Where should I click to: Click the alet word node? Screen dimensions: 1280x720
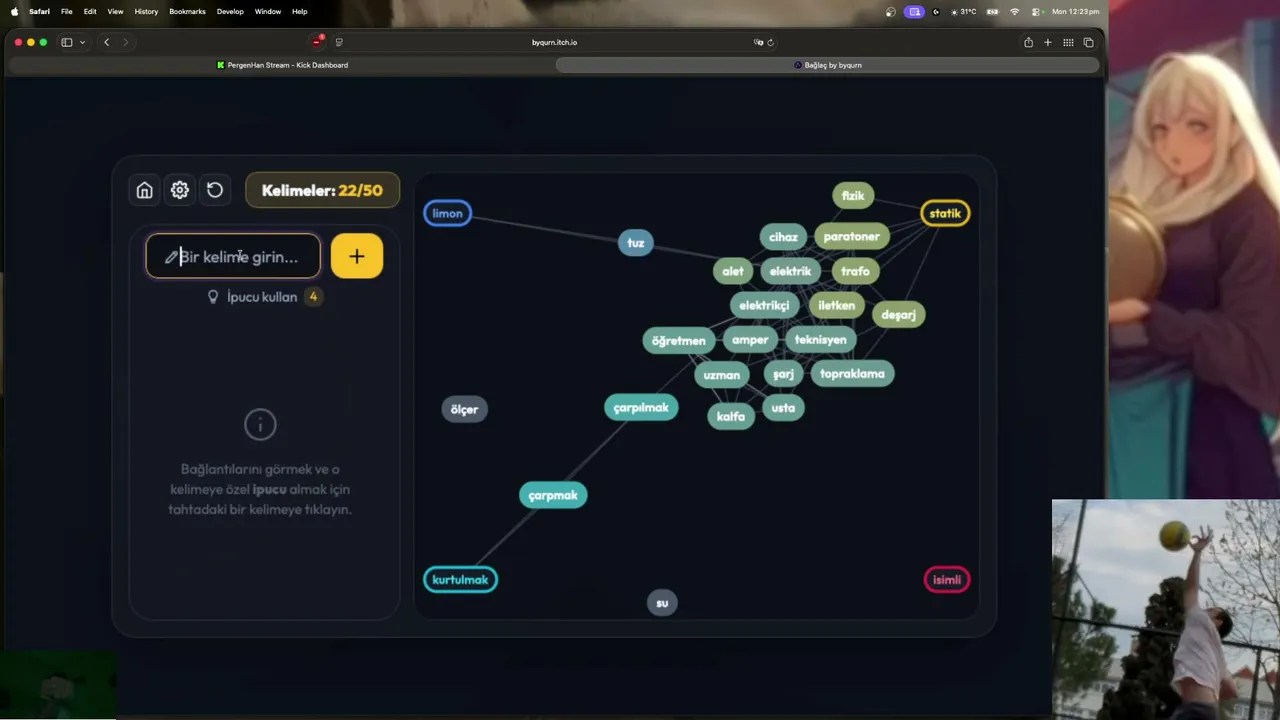coord(733,271)
